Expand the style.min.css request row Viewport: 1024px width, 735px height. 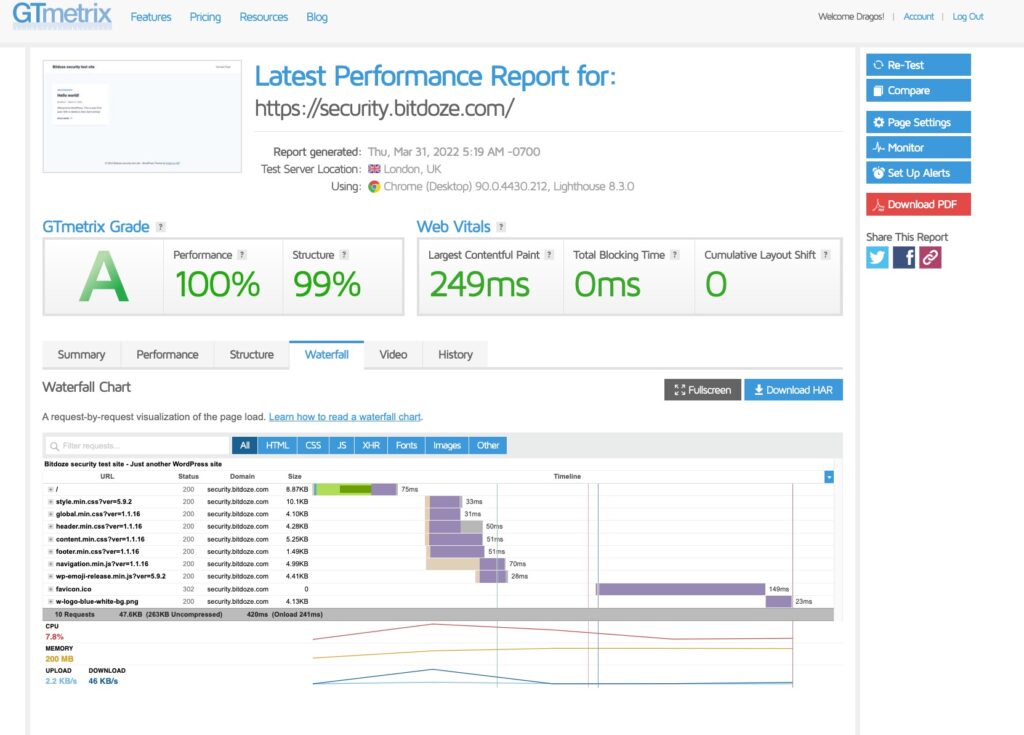[x=50, y=502]
